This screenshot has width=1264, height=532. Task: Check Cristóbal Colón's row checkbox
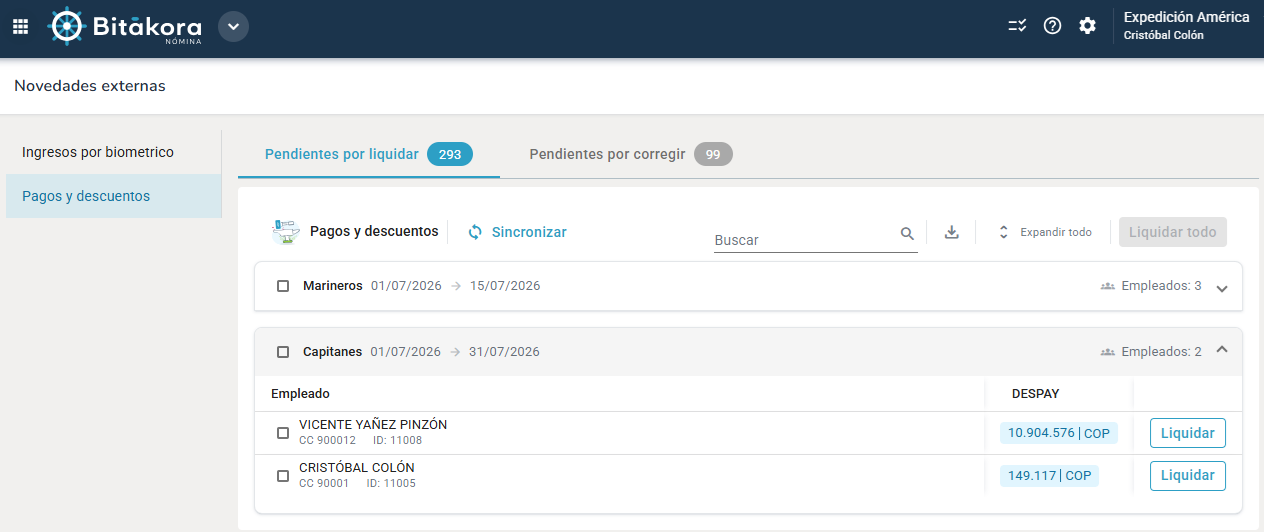283,476
